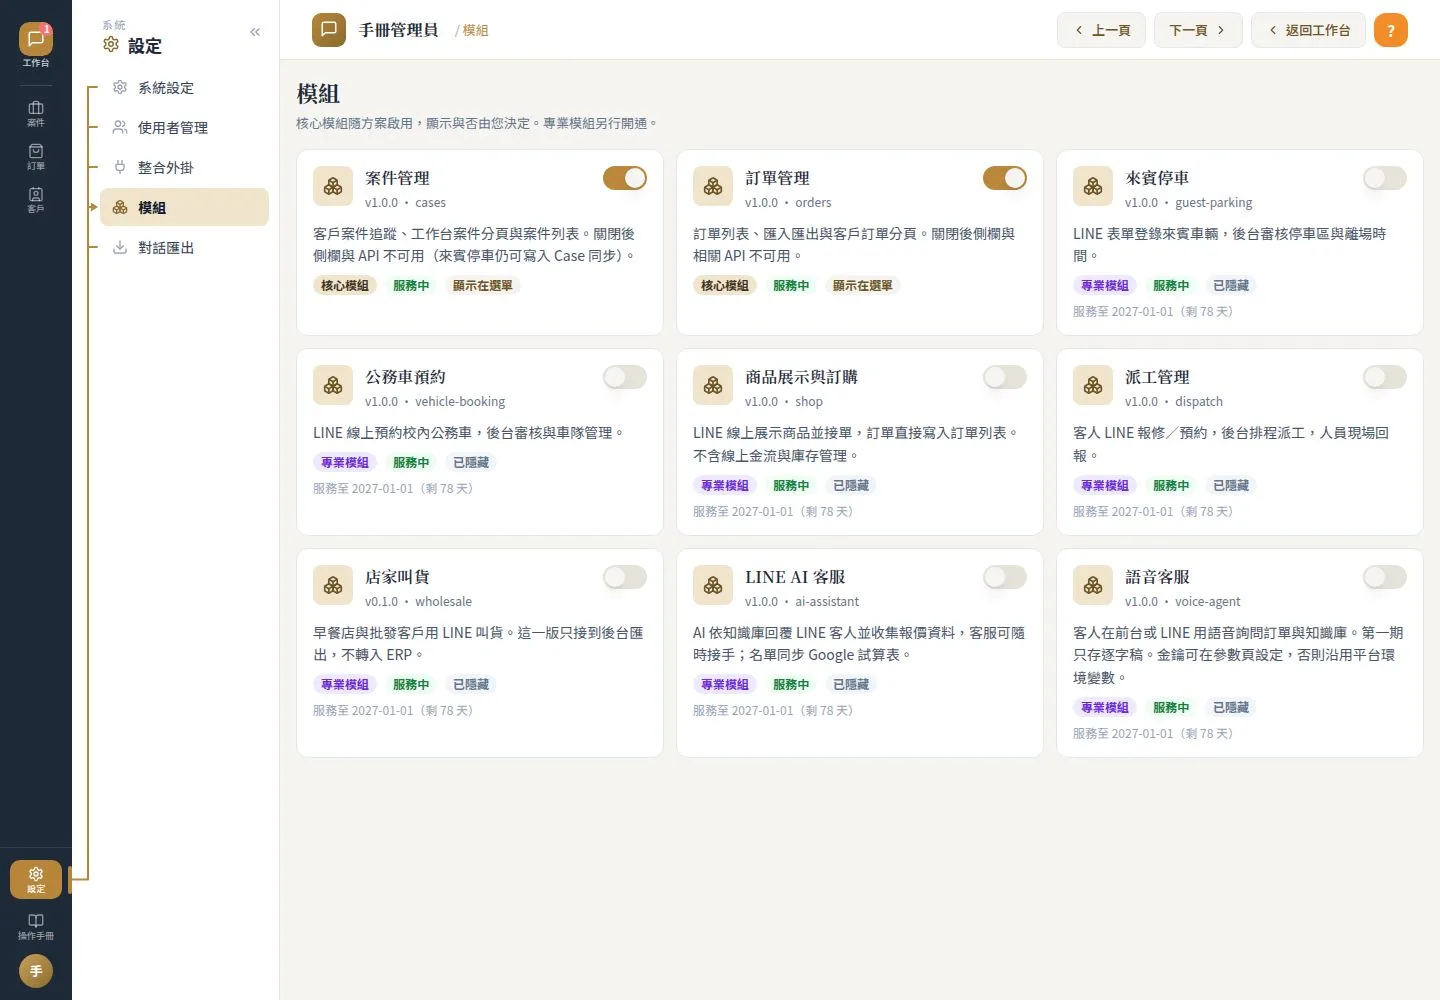Image resolution: width=1440 pixels, height=1000 pixels.
Task: Click the user avatar labeled 手
Action: 36,971
